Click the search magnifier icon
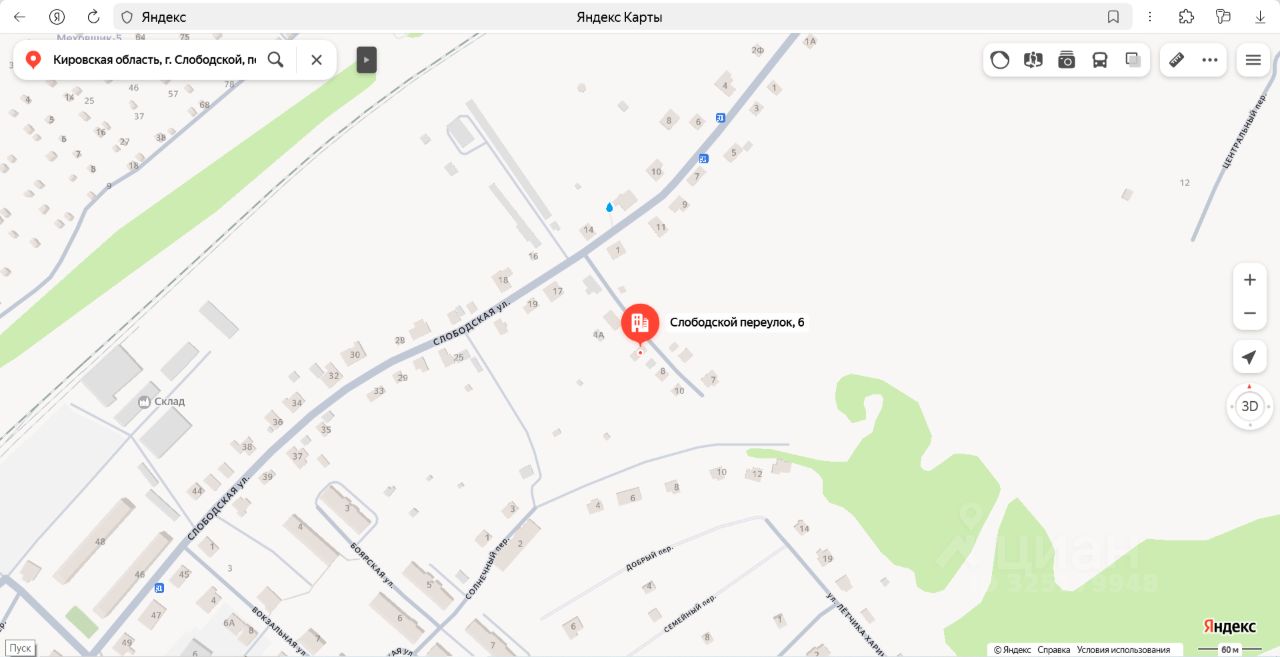 click(x=276, y=60)
